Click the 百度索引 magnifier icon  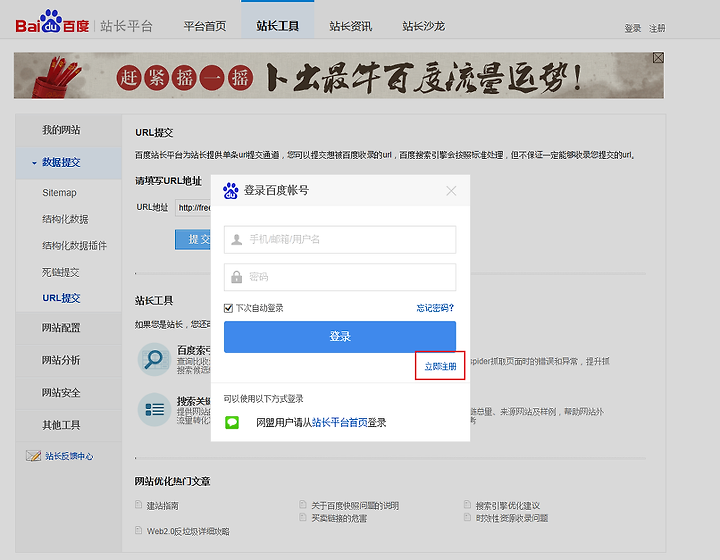(154, 359)
